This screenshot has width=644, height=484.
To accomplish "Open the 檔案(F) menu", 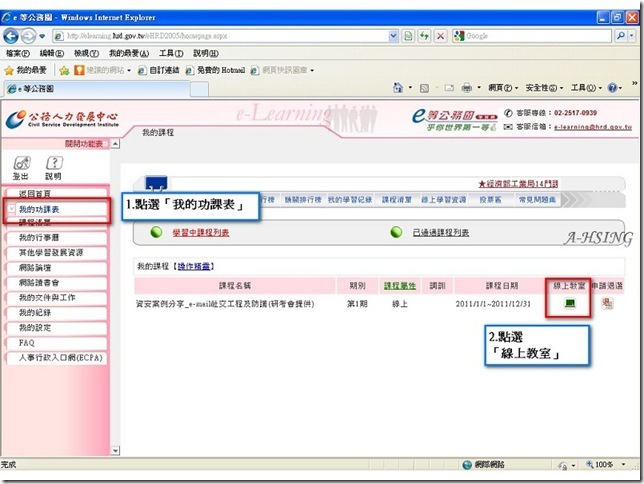I will coord(18,53).
